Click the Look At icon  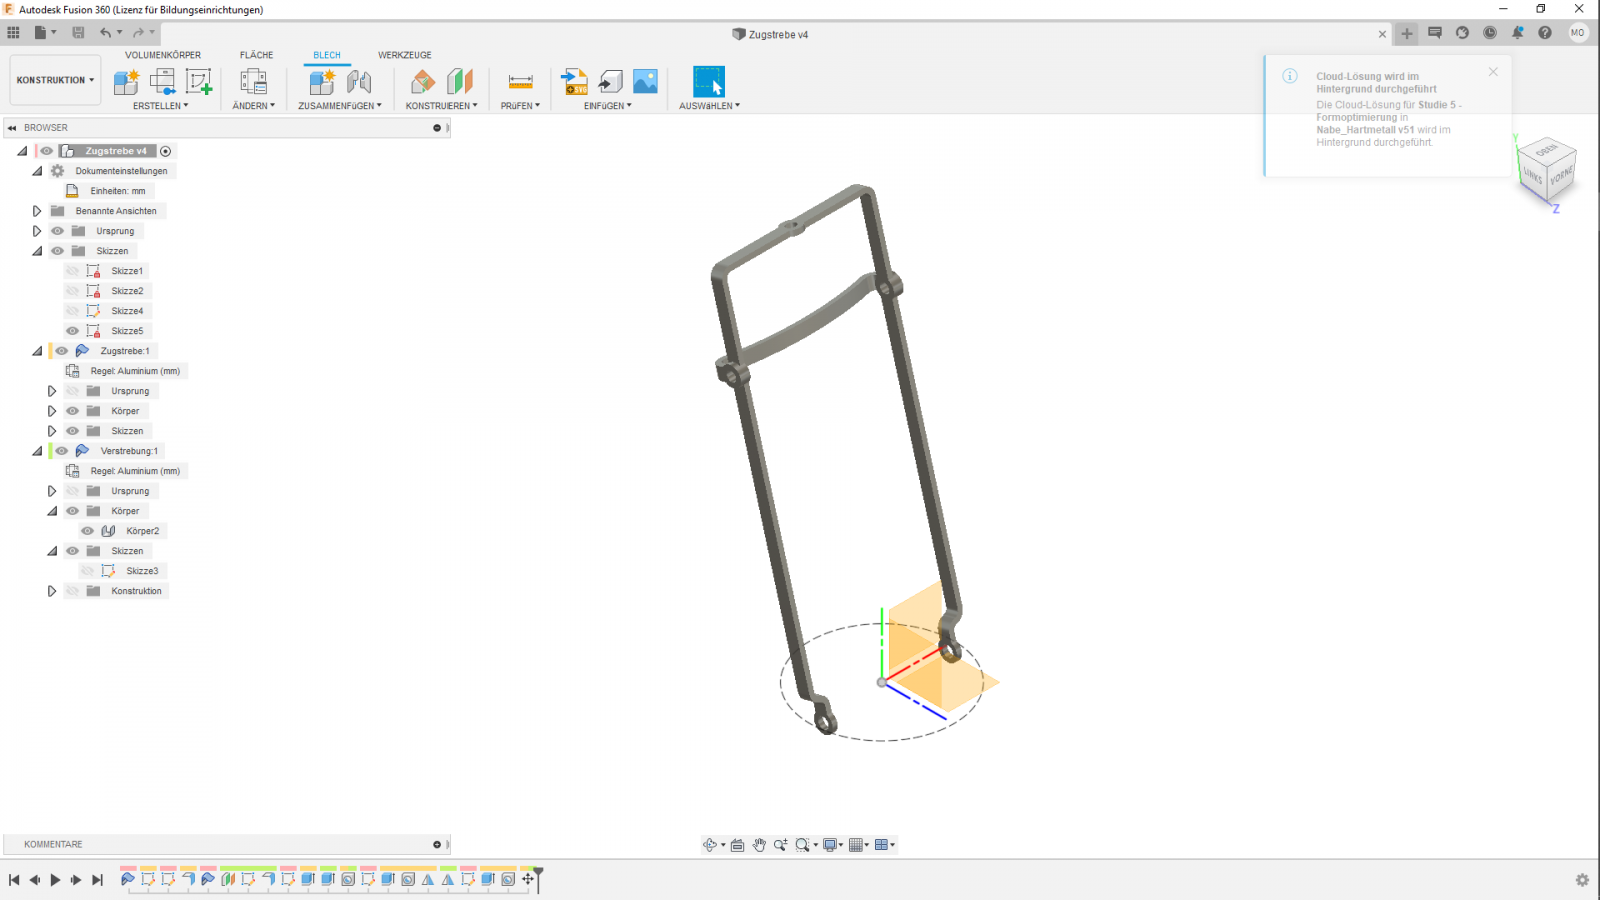click(x=738, y=845)
